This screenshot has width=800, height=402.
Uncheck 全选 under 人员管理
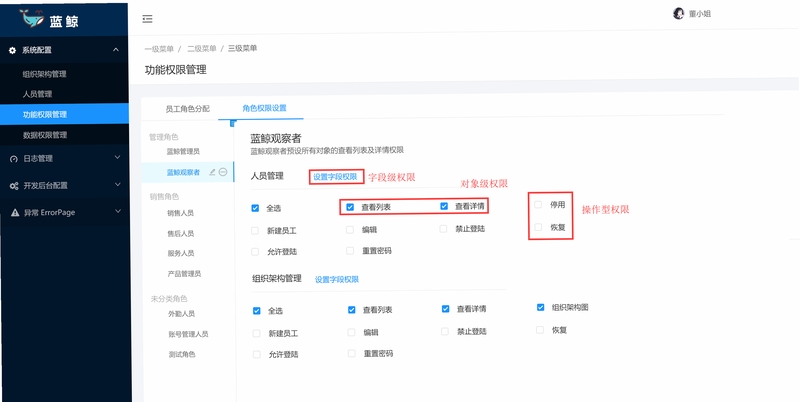[x=255, y=208]
